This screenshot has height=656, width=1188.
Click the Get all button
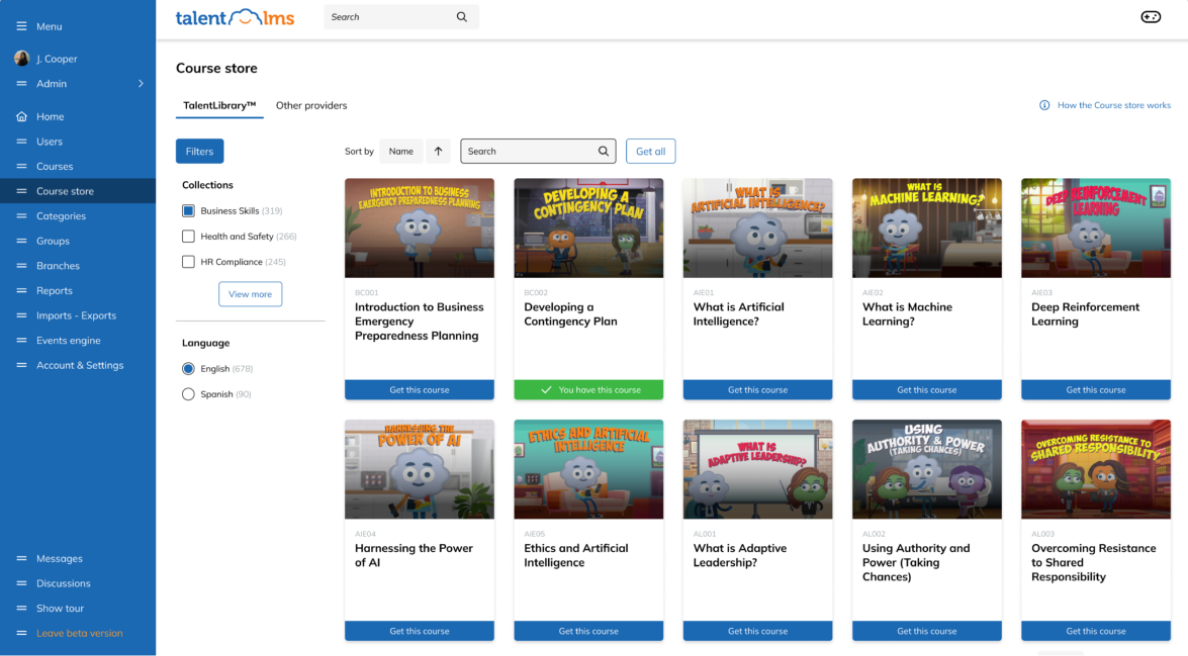(x=651, y=151)
